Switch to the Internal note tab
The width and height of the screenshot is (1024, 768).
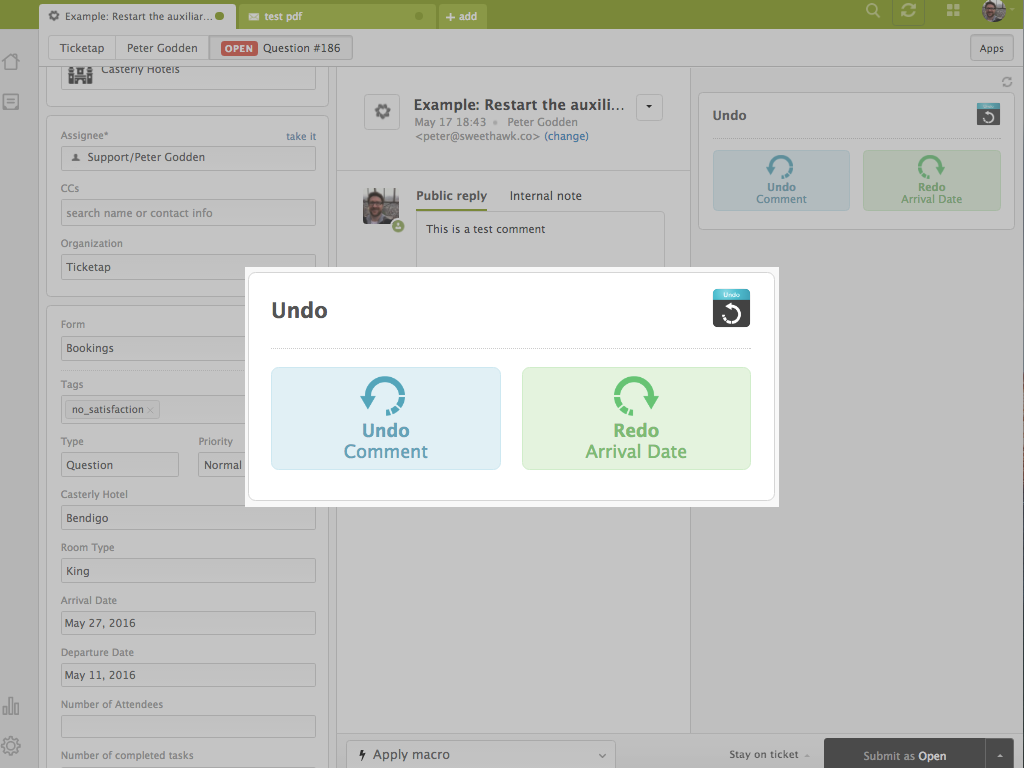click(x=545, y=196)
